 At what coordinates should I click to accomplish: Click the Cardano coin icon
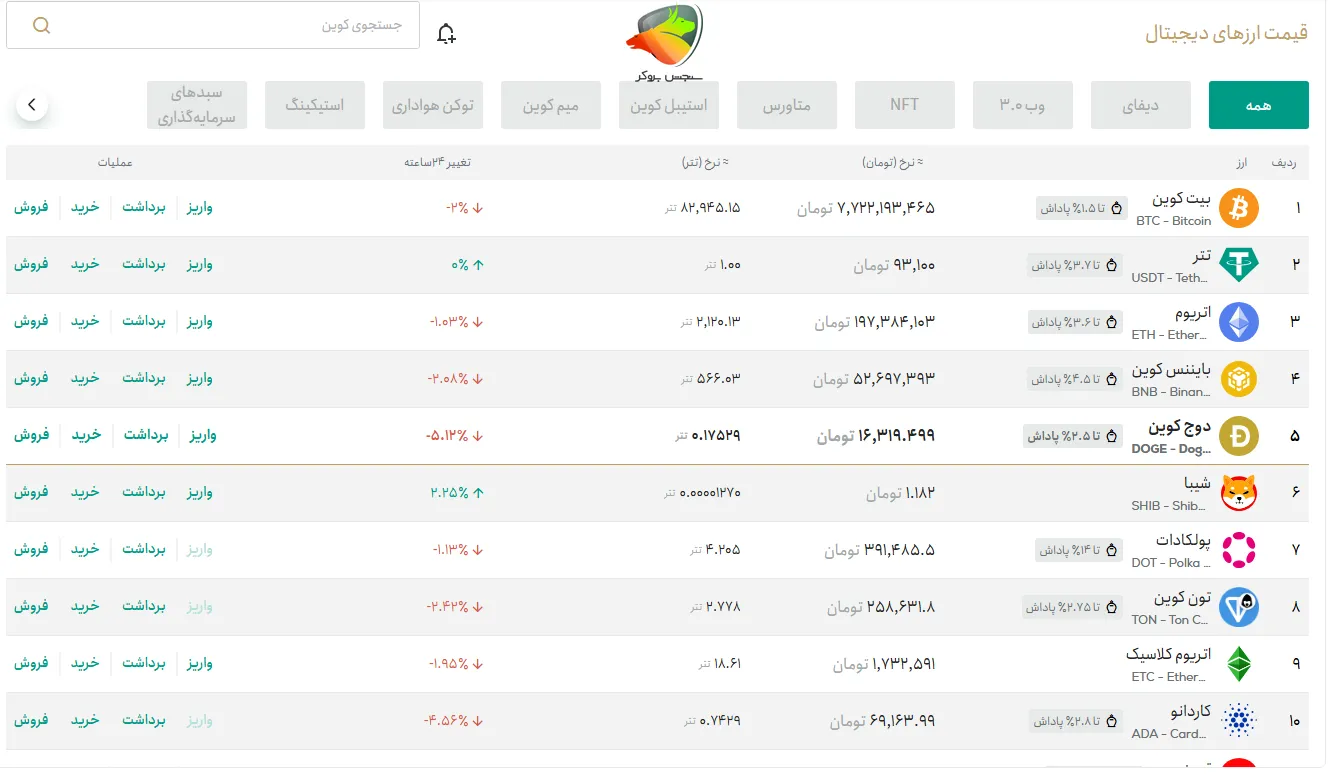point(1238,720)
